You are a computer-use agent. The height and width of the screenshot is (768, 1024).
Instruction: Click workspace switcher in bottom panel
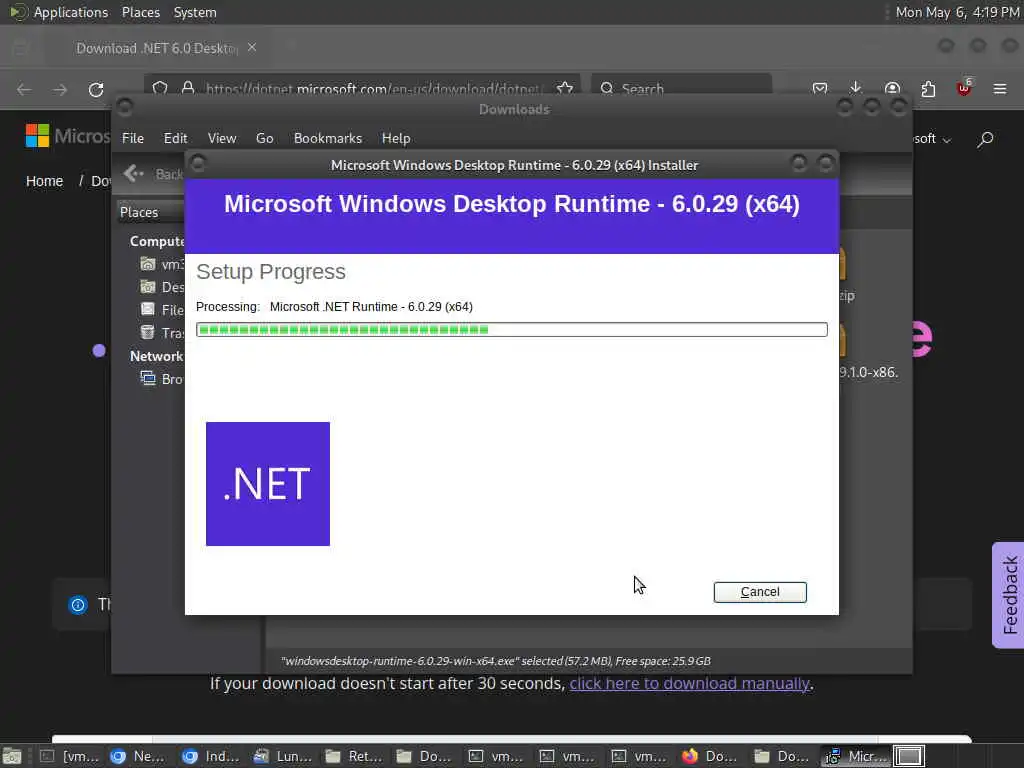pyautogui.click(x=908, y=756)
